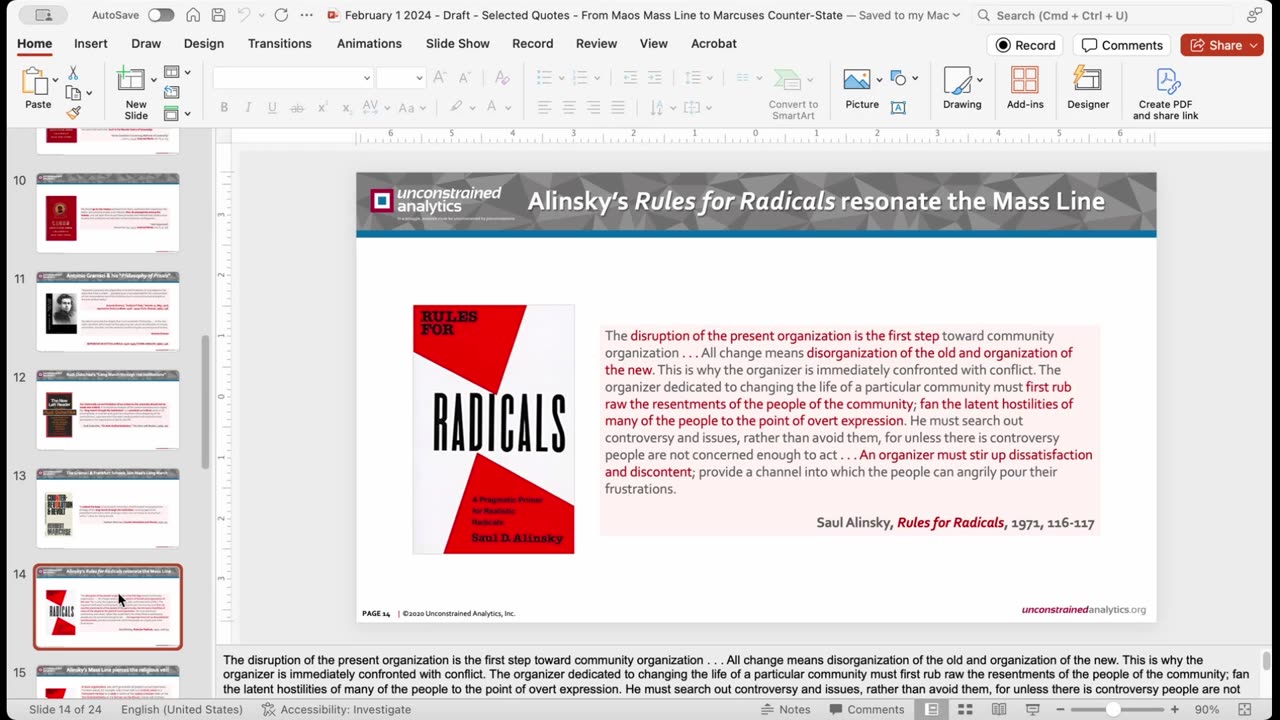1280x720 pixels.
Task: Toggle the AutoSave switch
Action: [x=160, y=15]
